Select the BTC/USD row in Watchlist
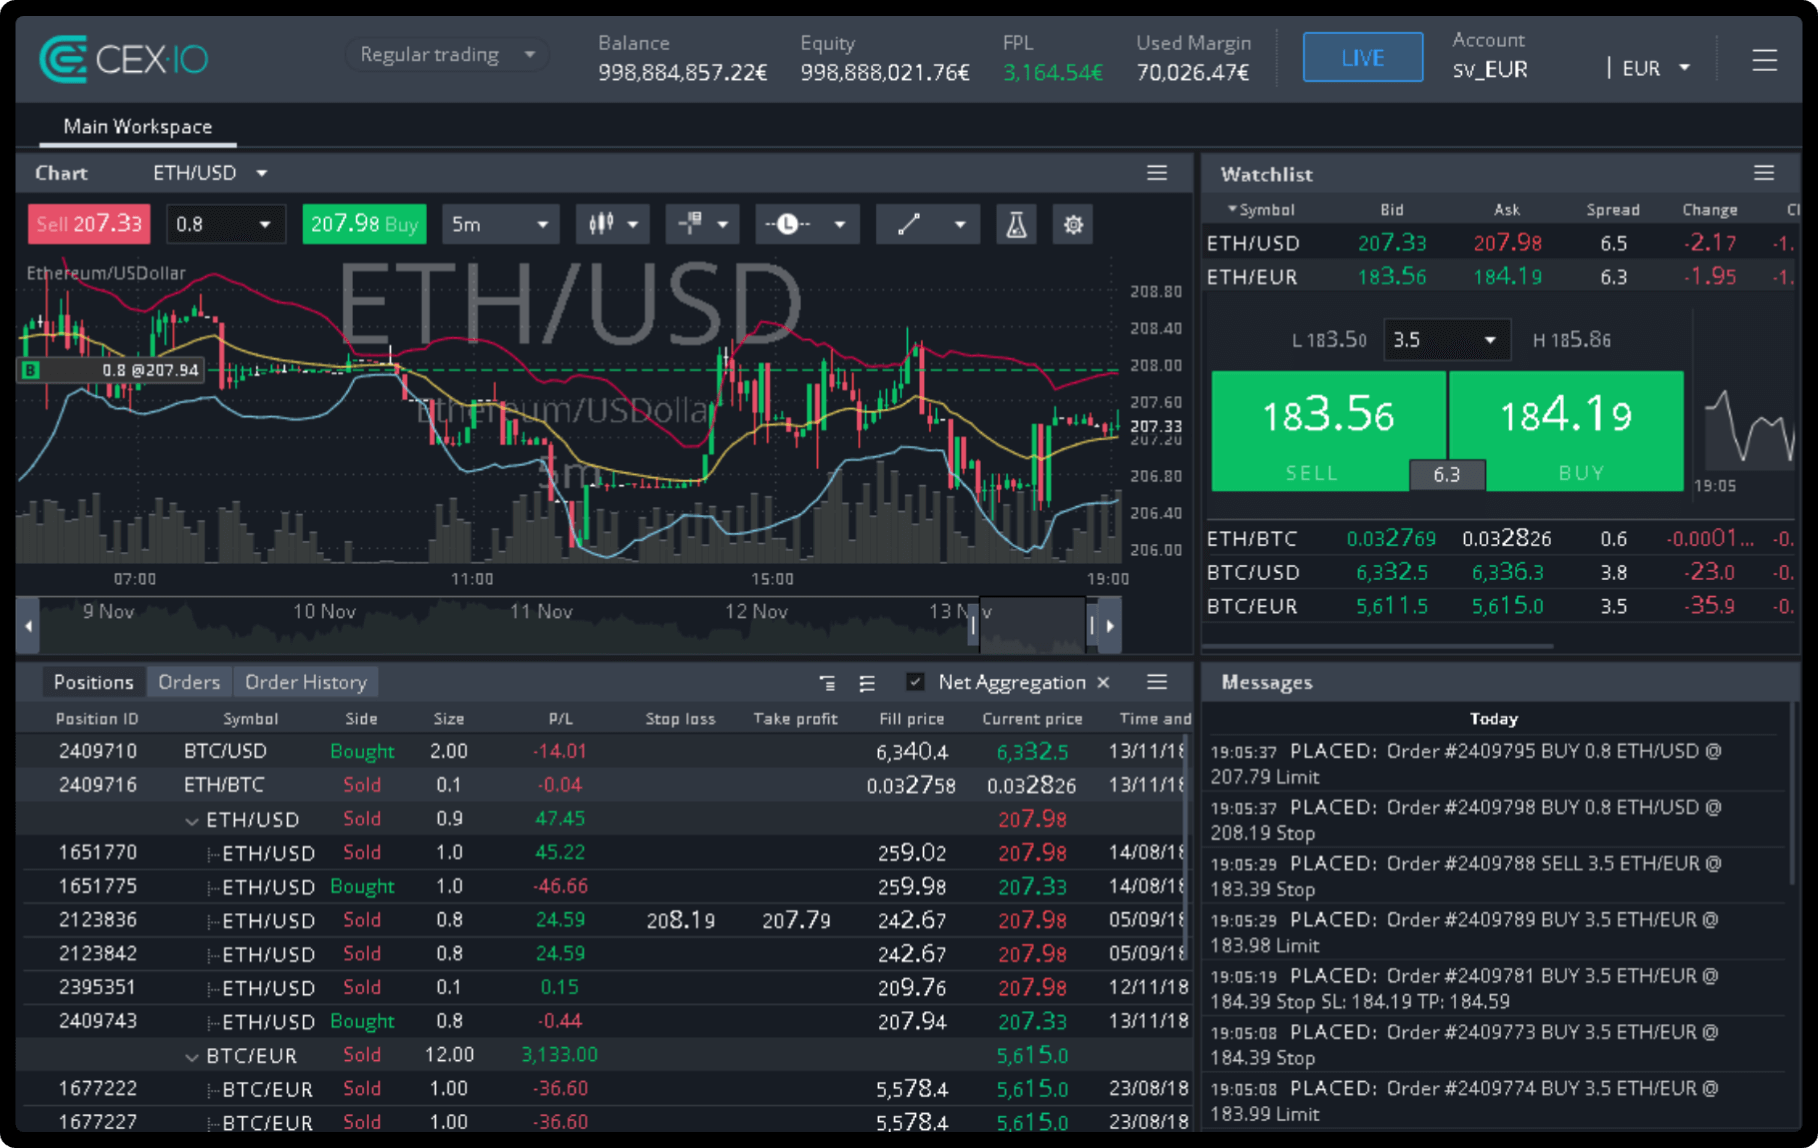 pyautogui.click(x=1253, y=573)
